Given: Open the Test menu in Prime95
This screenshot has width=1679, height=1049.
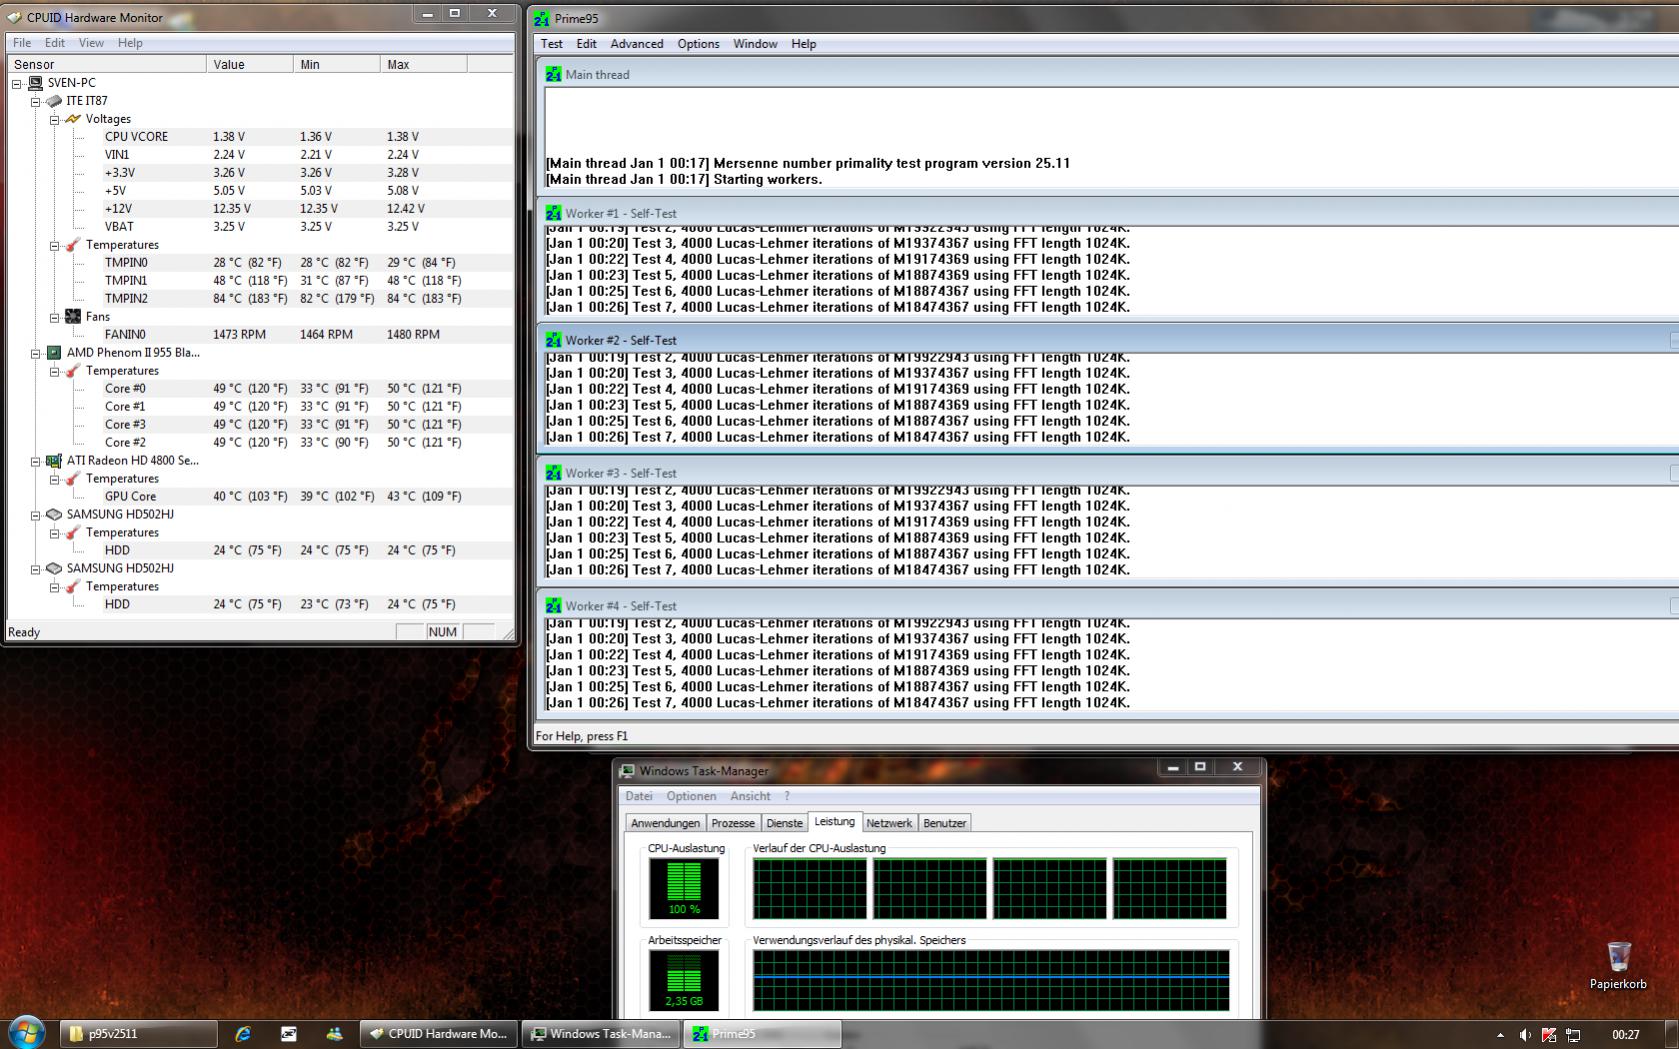Looking at the screenshot, I should click(x=552, y=44).
